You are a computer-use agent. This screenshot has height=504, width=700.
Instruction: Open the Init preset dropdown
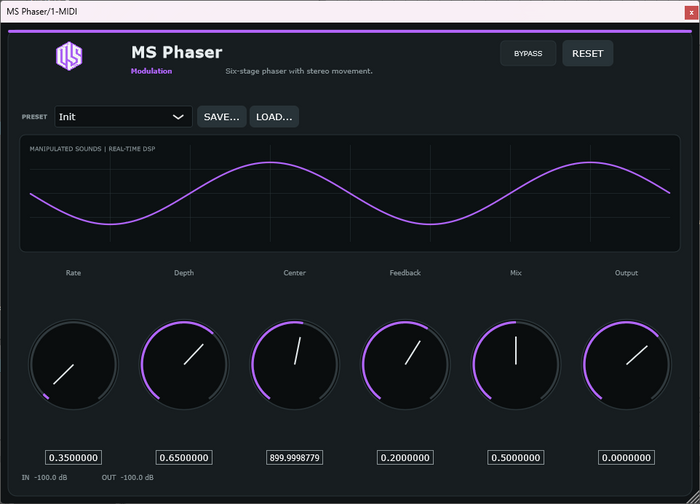tap(123, 117)
